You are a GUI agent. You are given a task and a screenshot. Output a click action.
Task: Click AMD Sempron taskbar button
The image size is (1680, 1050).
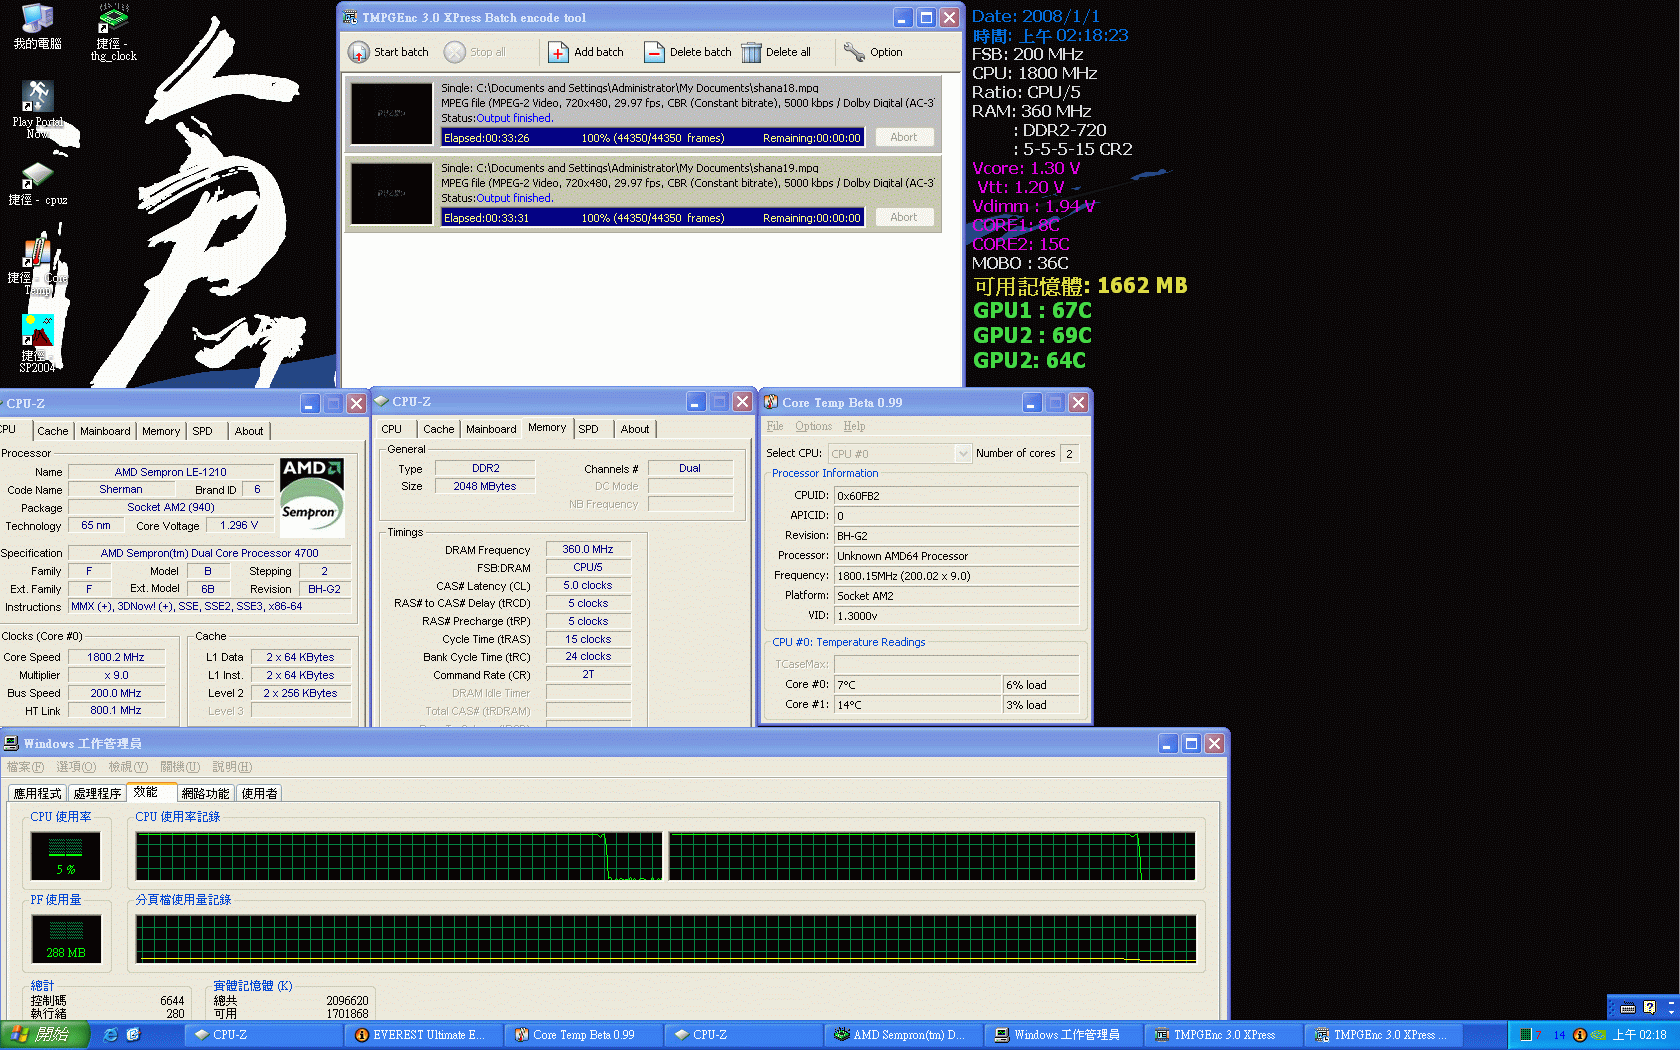point(904,1035)
